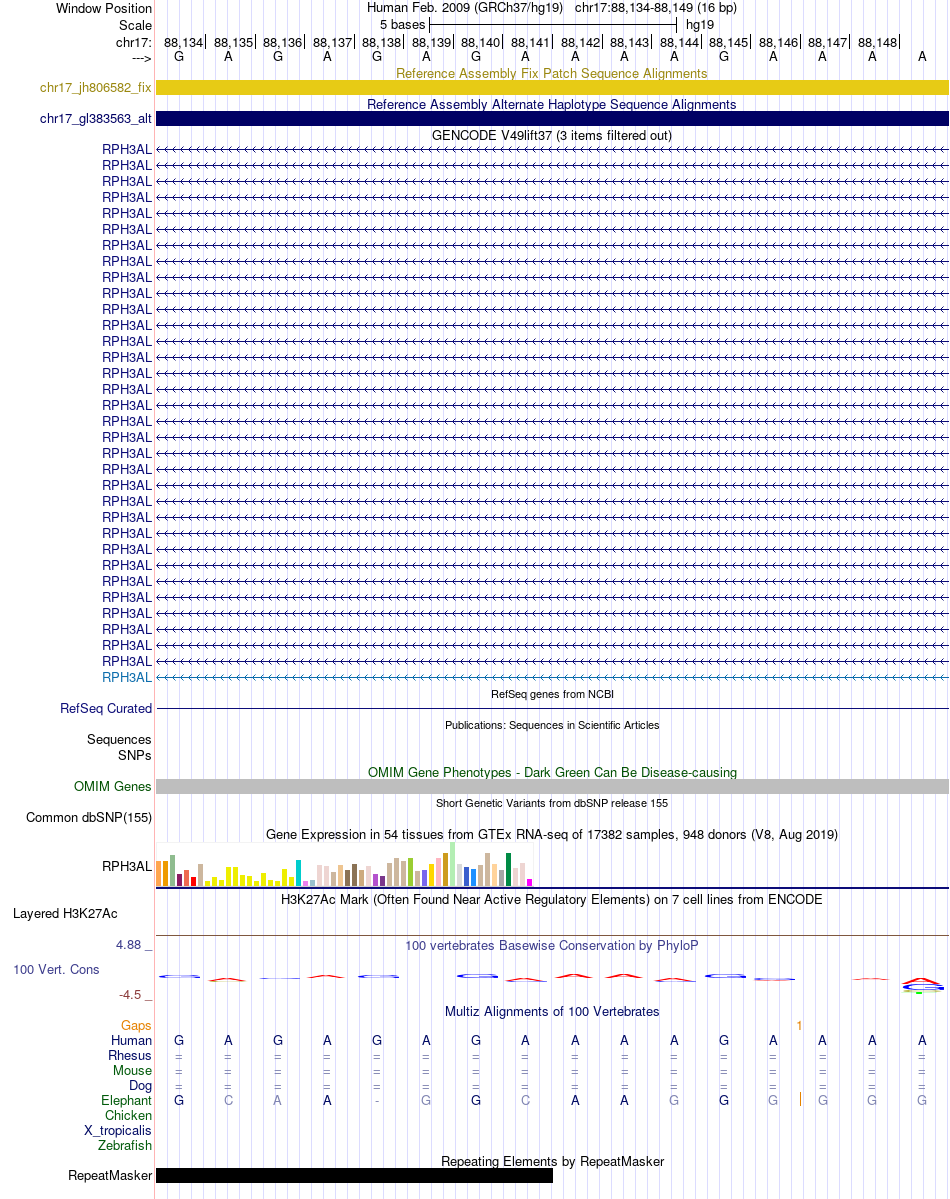
Task: Click the Layered H3K27Ac track label
Action: (65, 914)
